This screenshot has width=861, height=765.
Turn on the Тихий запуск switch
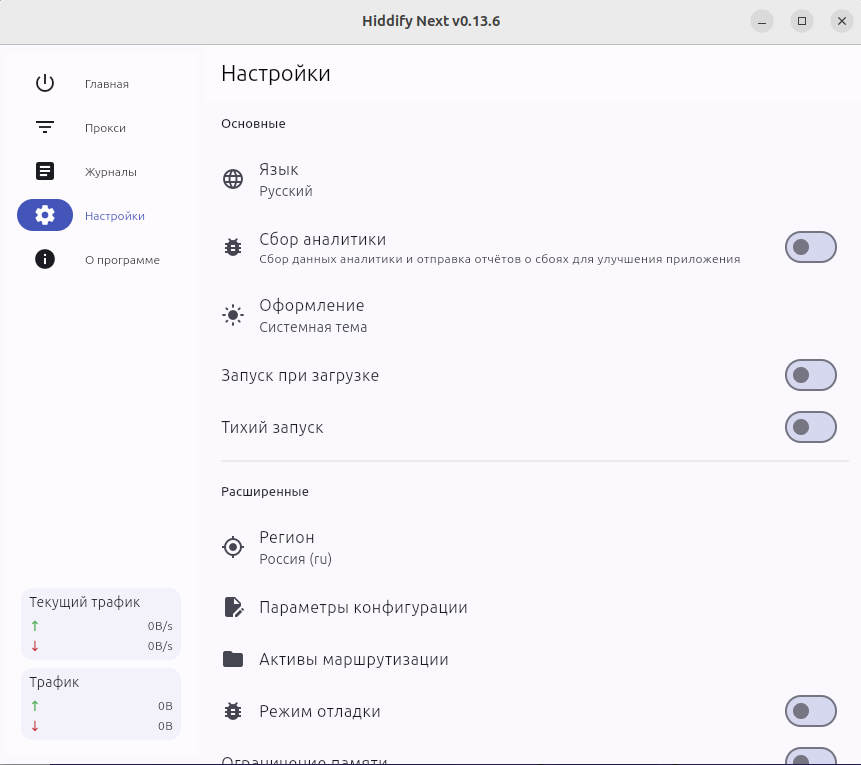810,427
